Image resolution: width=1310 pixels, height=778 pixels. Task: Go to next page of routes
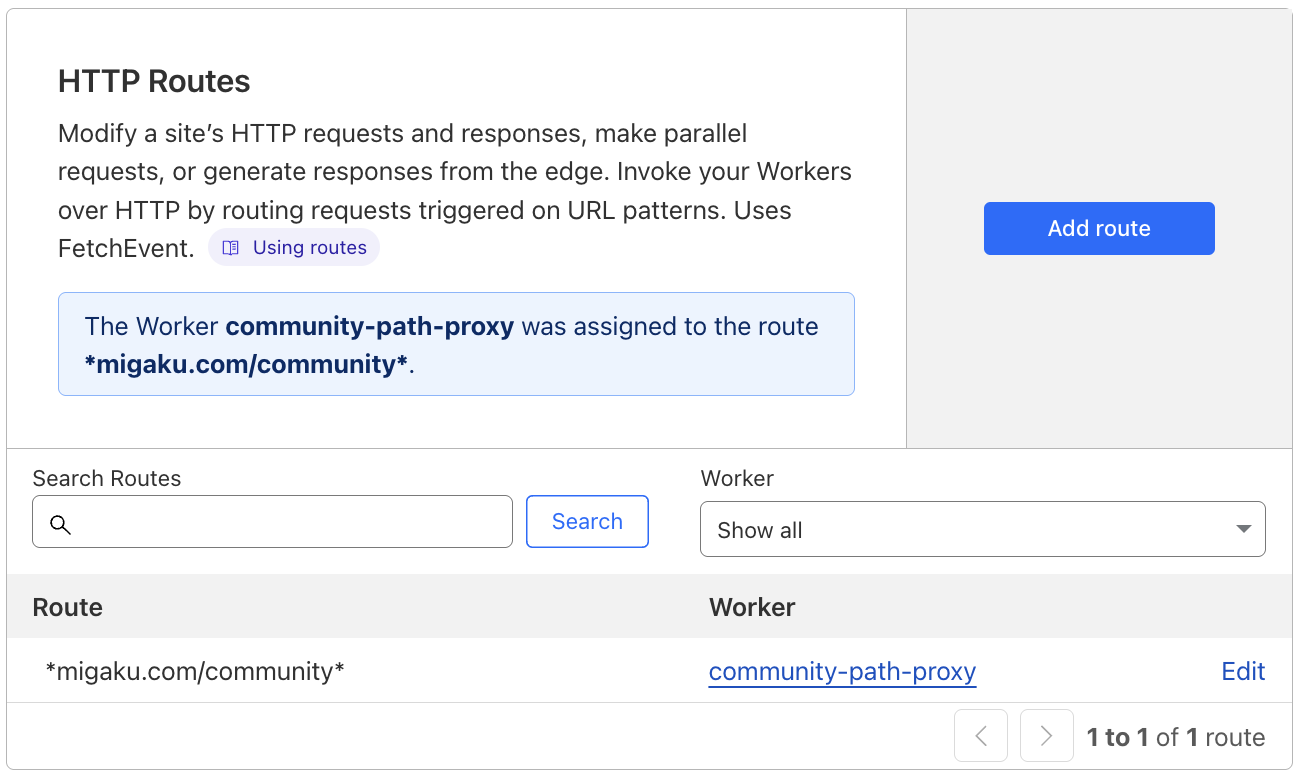pos(1046,736)
